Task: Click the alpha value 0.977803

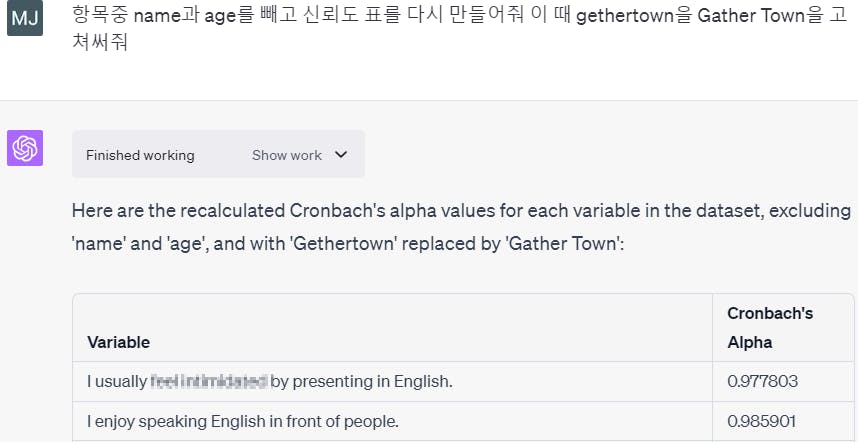Action: click(763, 381)
